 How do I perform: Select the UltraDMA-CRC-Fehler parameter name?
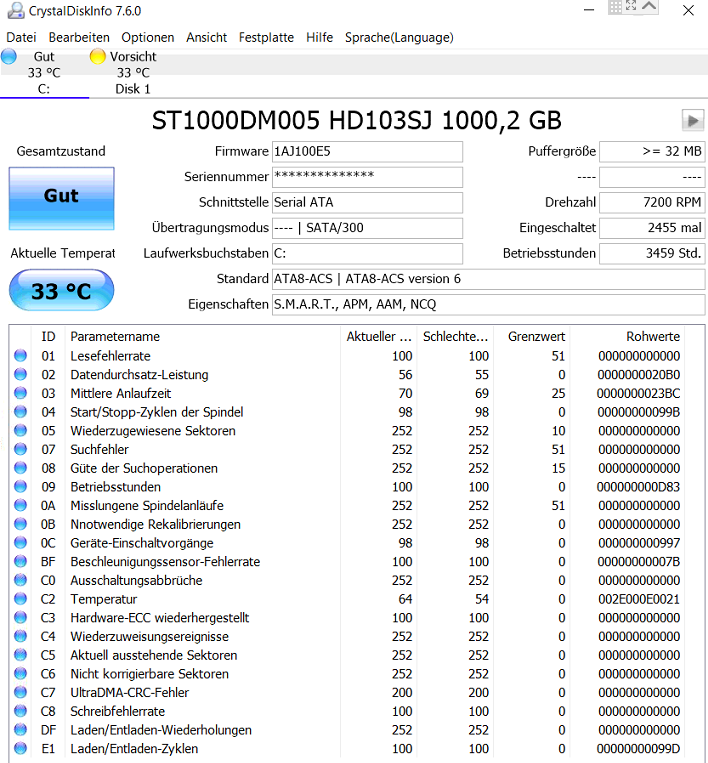129,692
